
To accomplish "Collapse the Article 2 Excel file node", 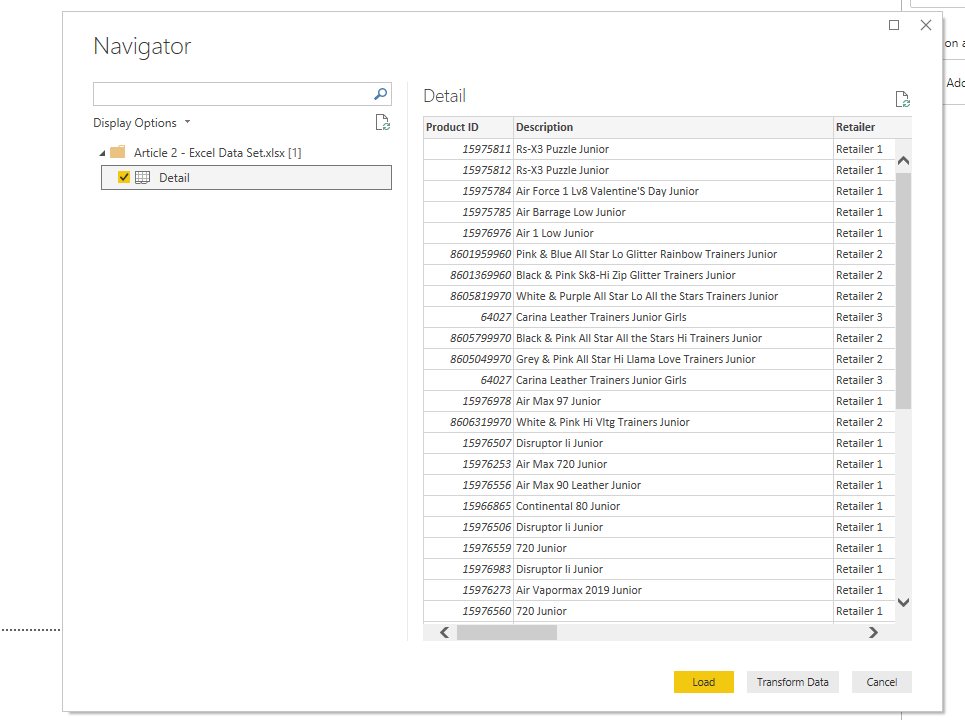I will pos(102,153).
